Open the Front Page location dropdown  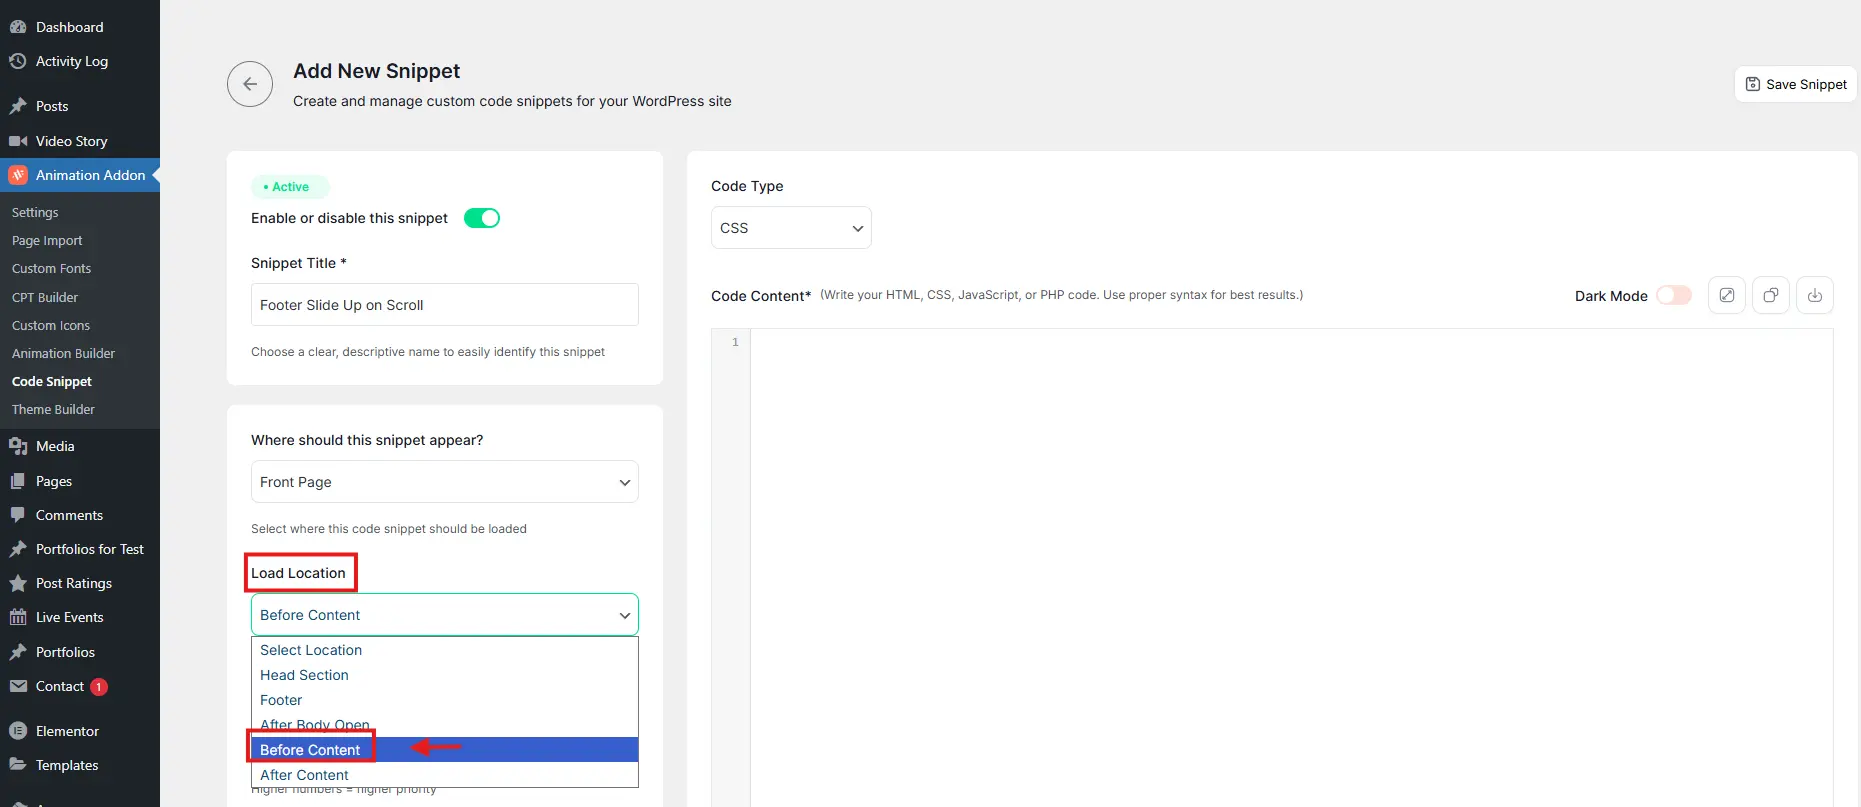tap(444, 482)
